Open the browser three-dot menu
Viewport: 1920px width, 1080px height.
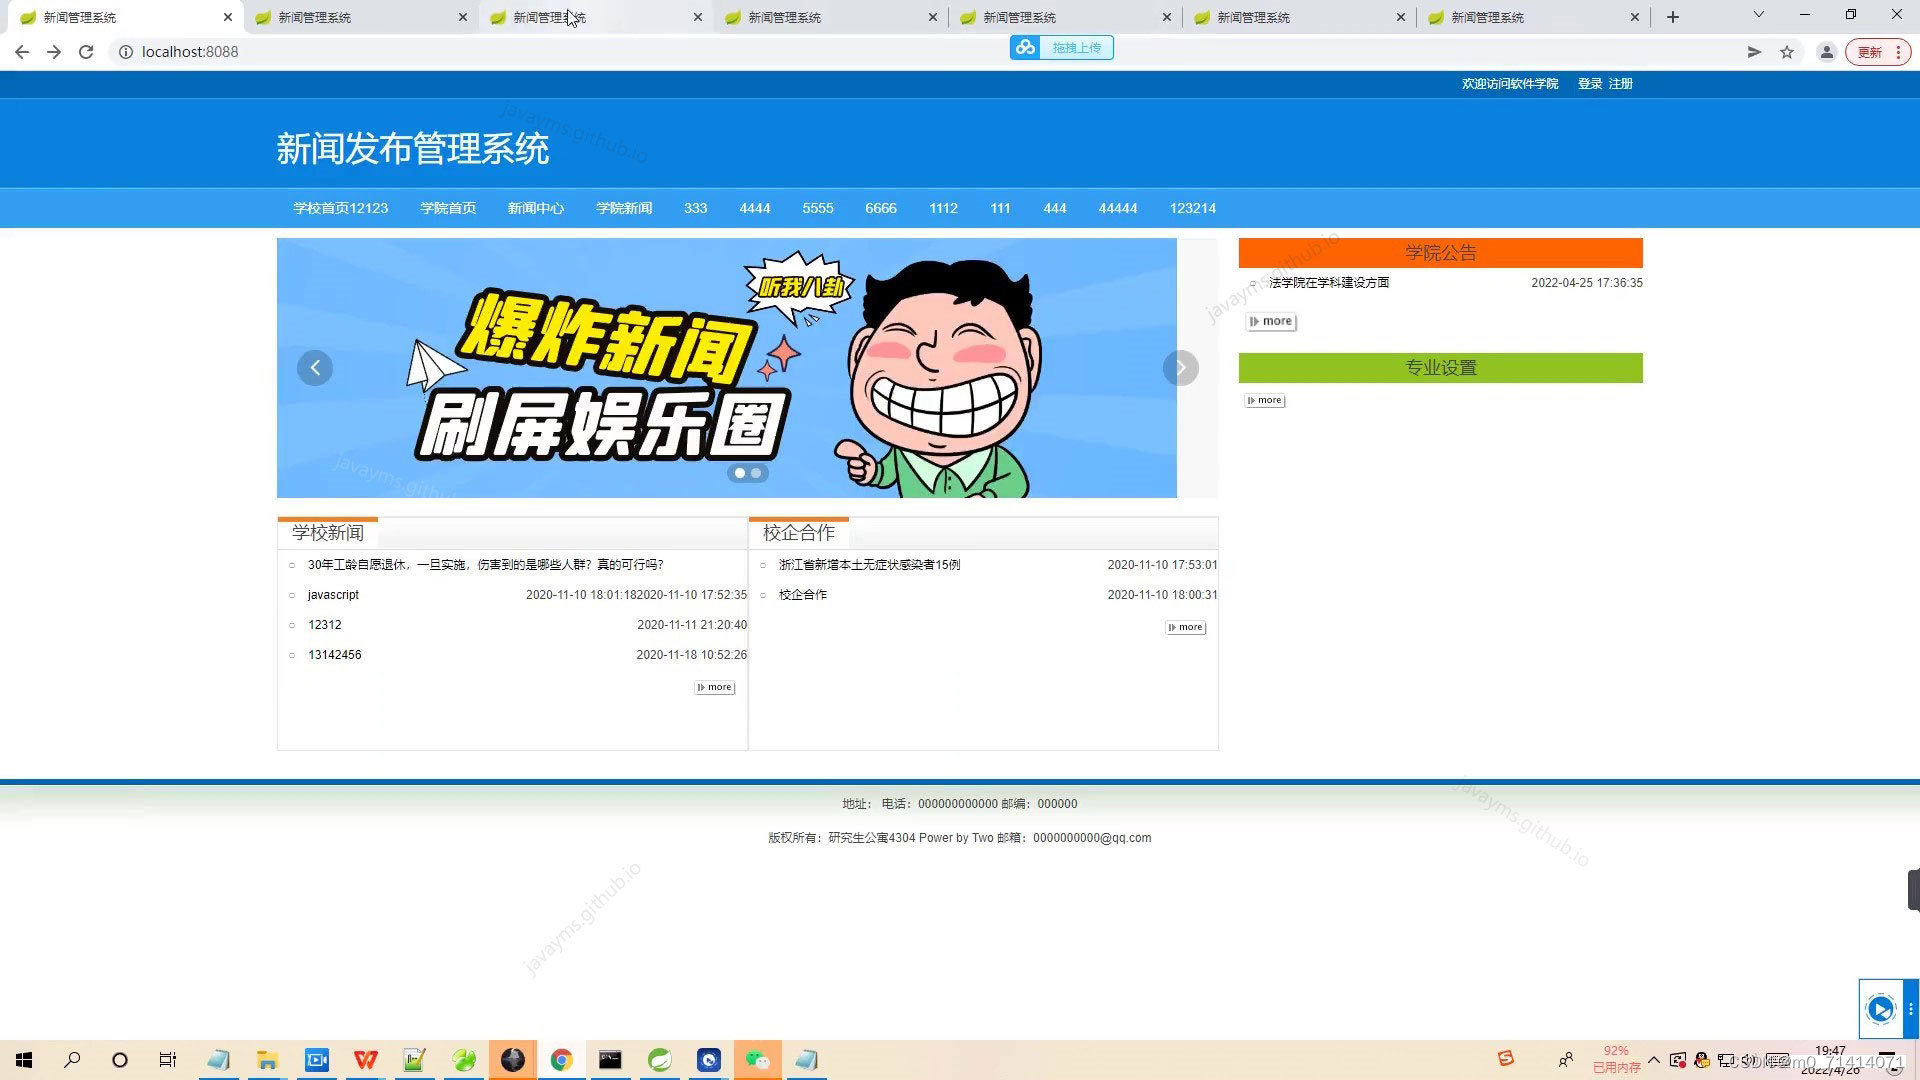tap(1898, 51)
